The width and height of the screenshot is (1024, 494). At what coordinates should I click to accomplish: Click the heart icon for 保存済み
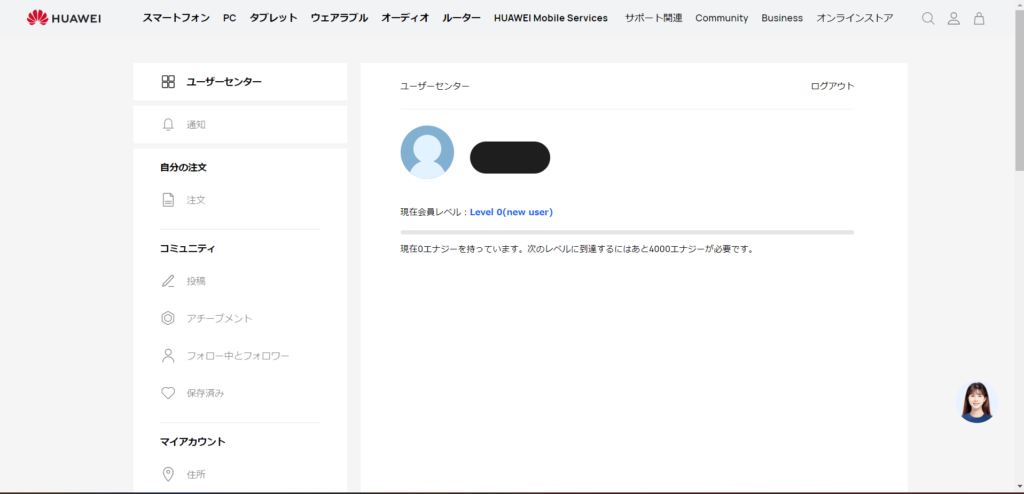[168, 393]
